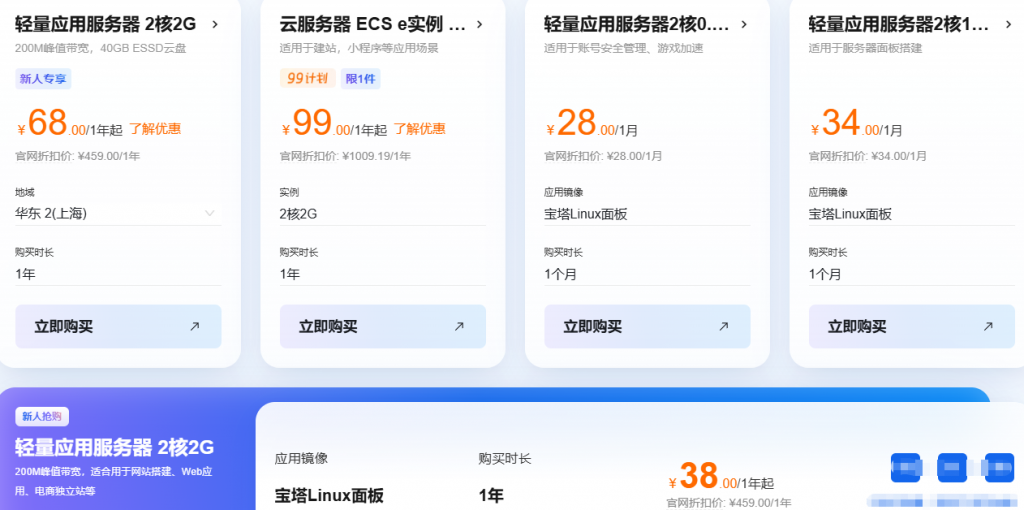Click chevron next to 轻量应用服务器2核1... title
The height and width of the screenshot is (510, 1024).
point(1008,25)
